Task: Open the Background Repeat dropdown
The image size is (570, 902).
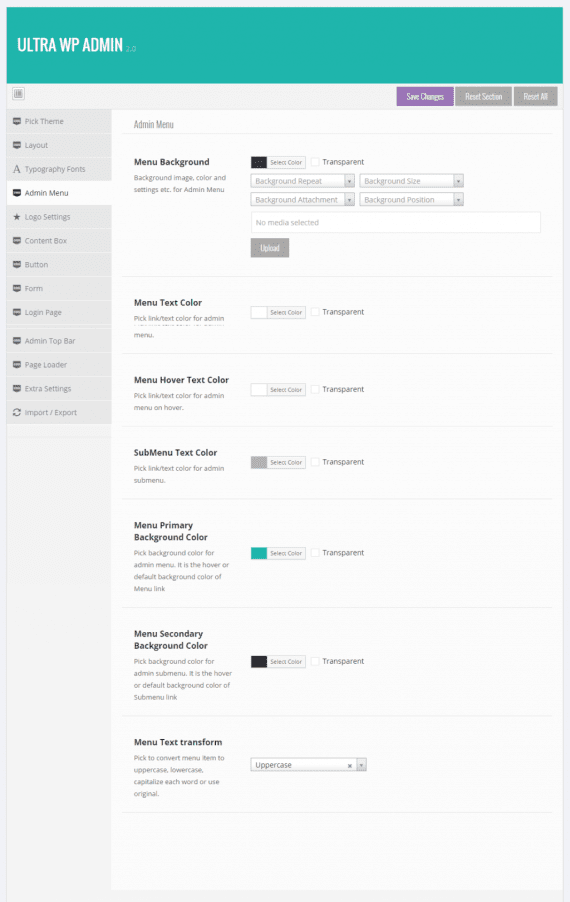Action: (x=303, y=181)
